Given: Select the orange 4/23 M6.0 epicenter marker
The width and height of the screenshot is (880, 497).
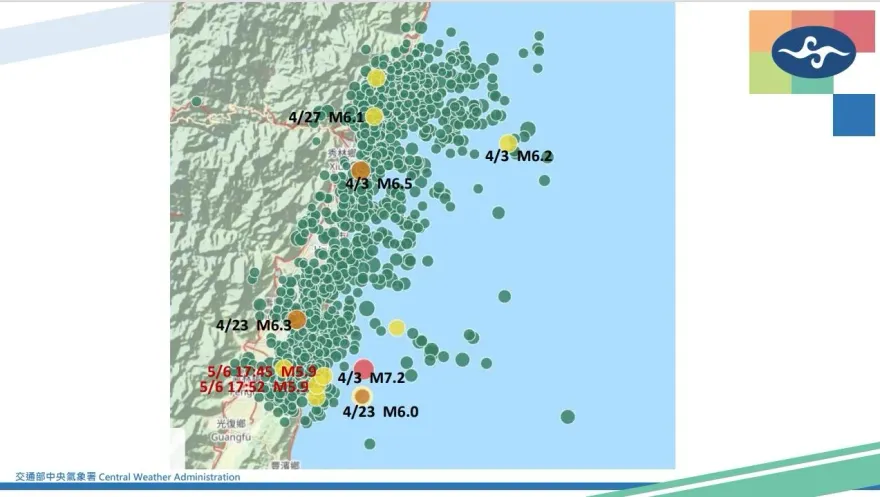Looking at the screenshot, I should pos(363,395).
